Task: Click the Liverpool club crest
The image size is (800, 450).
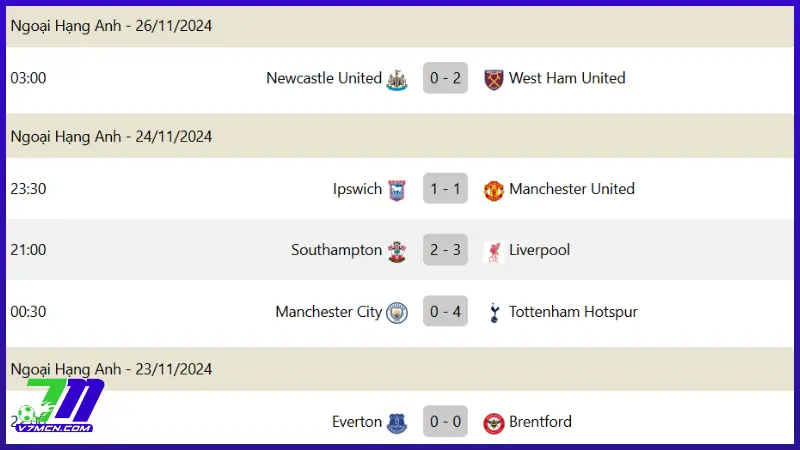Action: pos(493,251)
